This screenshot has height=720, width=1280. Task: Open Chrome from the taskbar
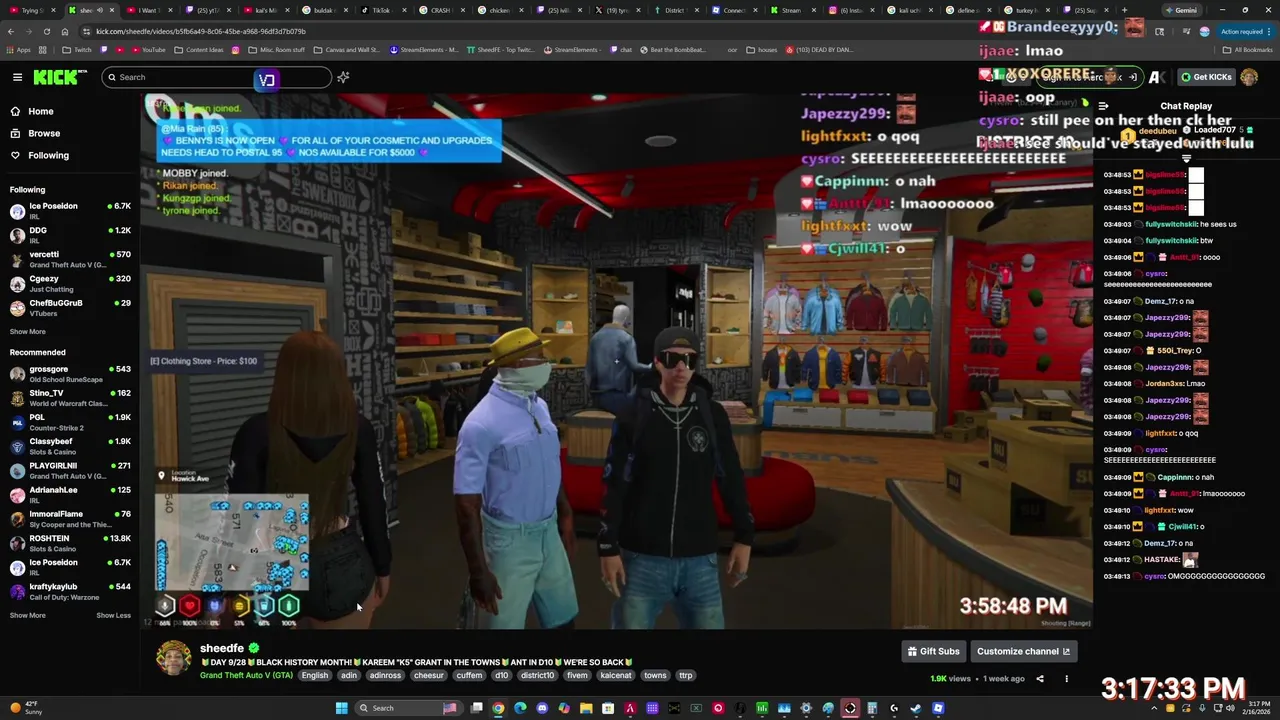tap(498, 708)
